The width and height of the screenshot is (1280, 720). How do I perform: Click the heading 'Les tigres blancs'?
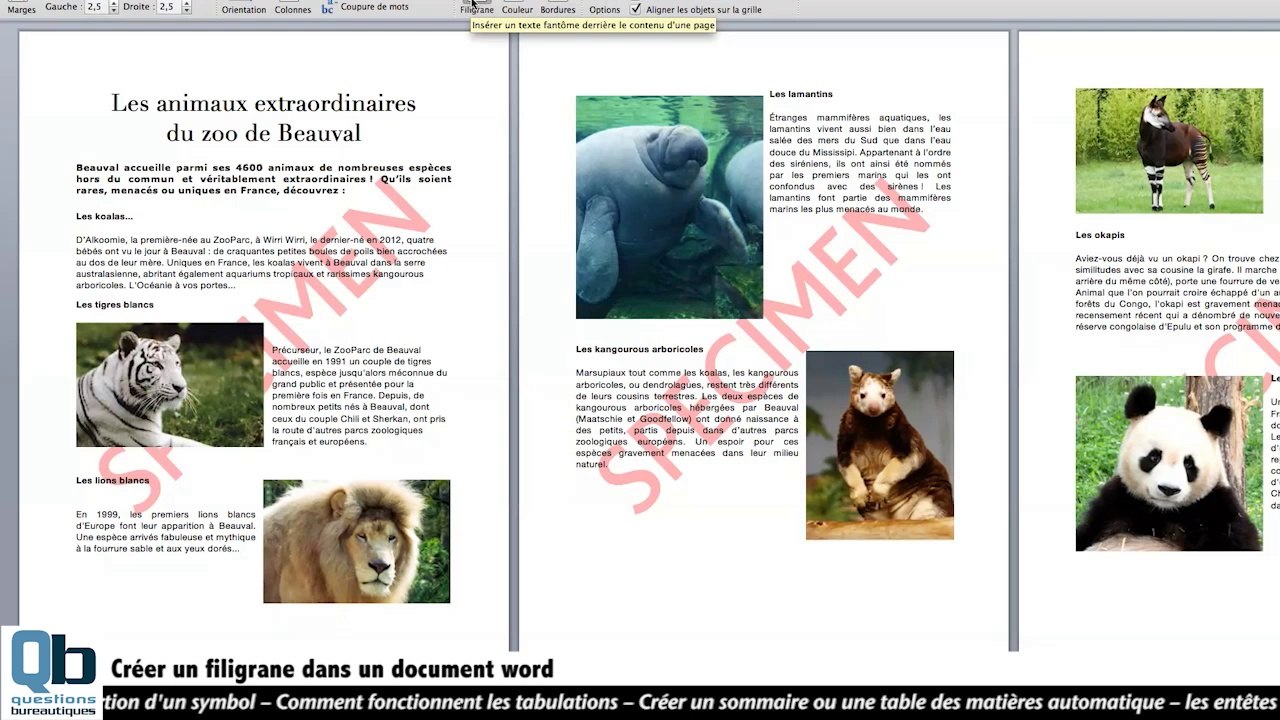click(115, 305)
